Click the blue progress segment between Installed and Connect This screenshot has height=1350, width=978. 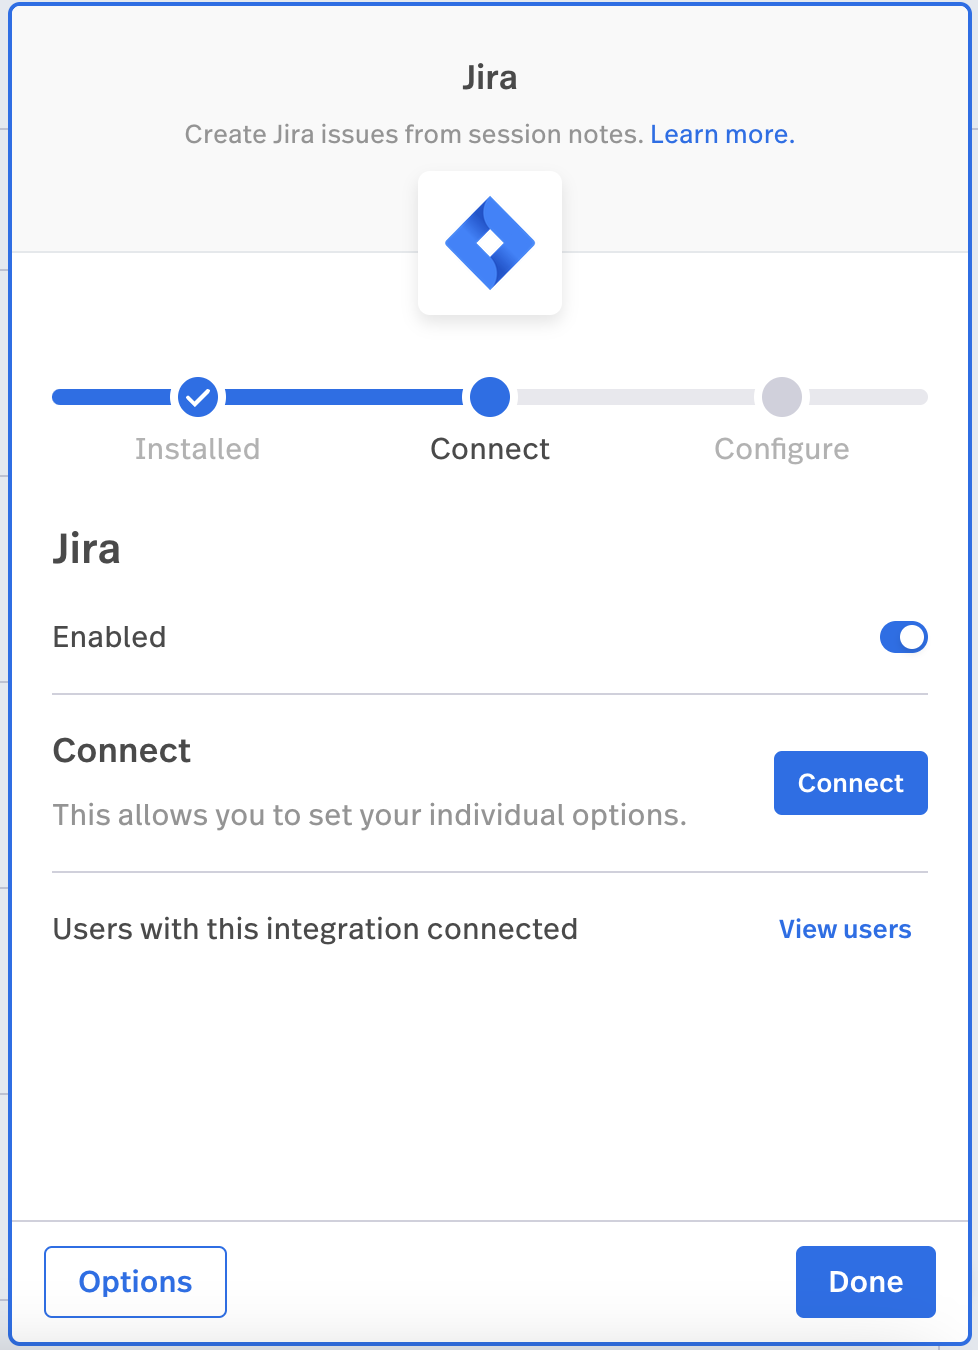coord(344,397)
